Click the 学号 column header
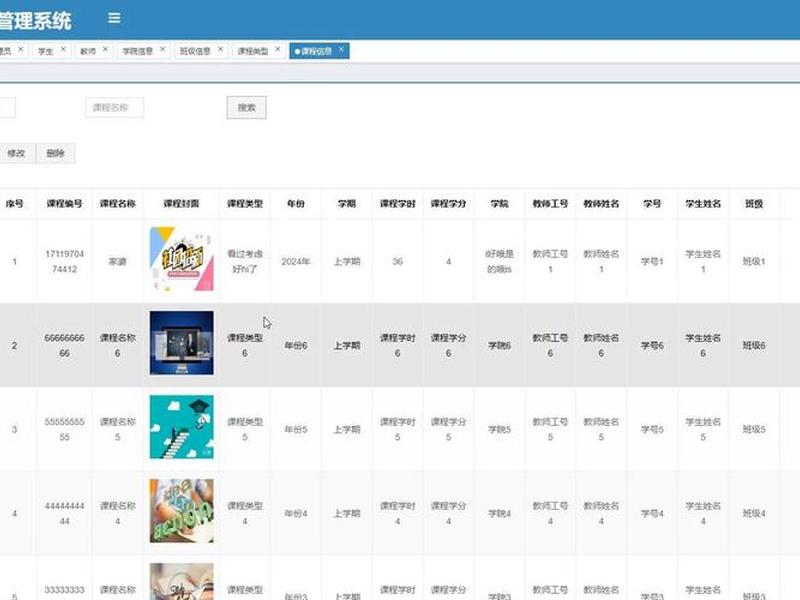The image size is (800, 600). (652, 204)
